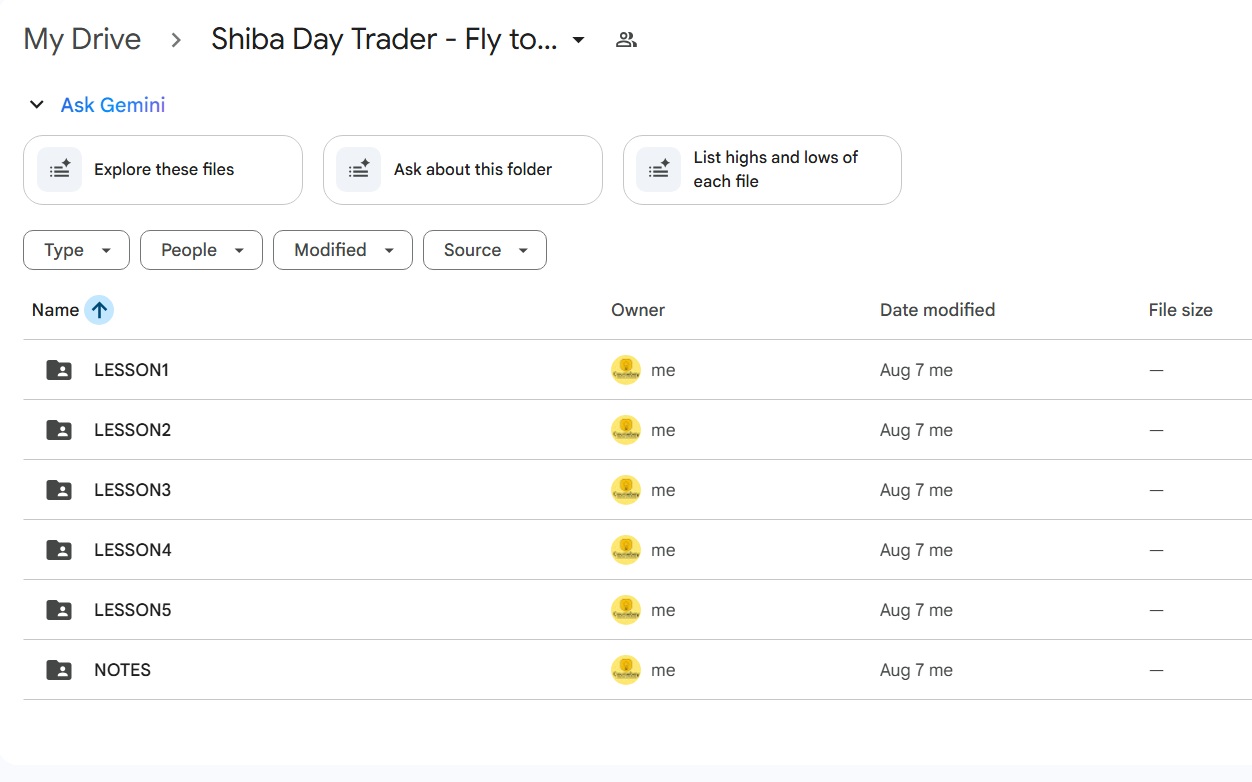Open folder name dropdown arrow in breadcrumb
Viewport: 1252px width, 782px height.
[x=578, y=41]
